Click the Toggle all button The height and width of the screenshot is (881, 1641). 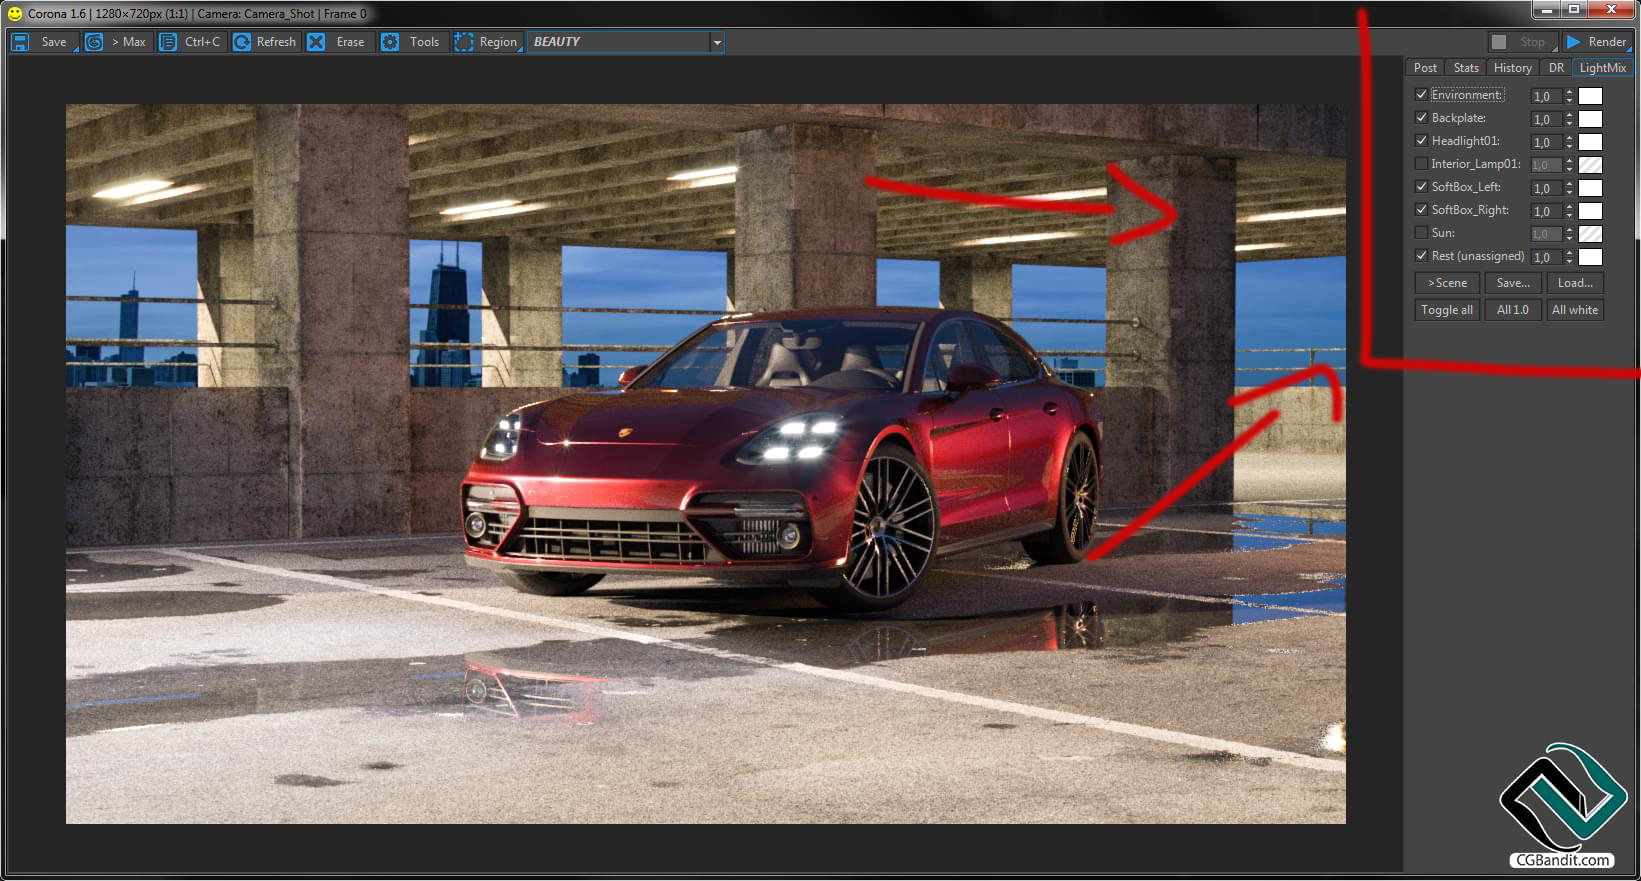point(1447,310)
